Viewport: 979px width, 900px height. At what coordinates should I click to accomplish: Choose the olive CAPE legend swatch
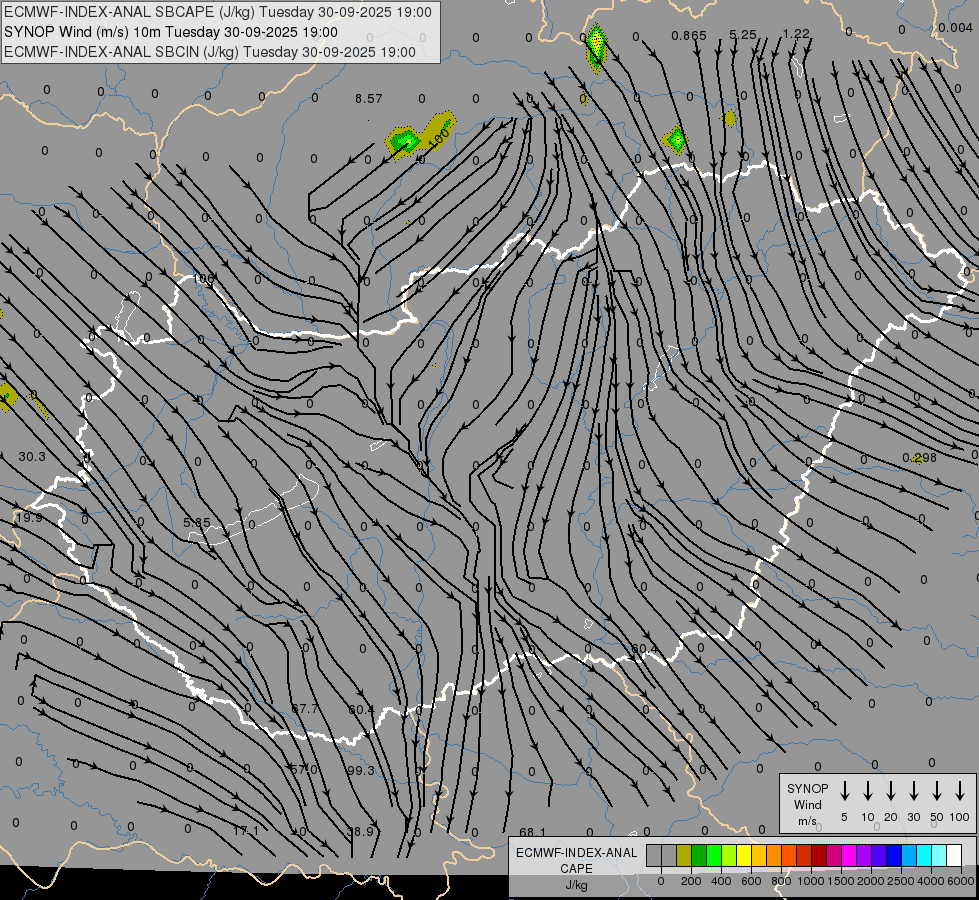(x=684, y=856)
